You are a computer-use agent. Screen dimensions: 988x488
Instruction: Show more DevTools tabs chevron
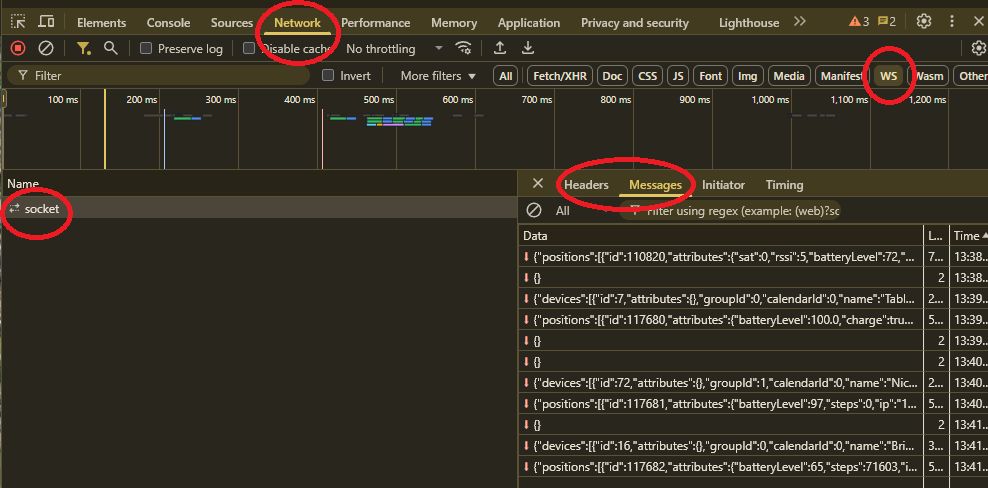[800, 22]
